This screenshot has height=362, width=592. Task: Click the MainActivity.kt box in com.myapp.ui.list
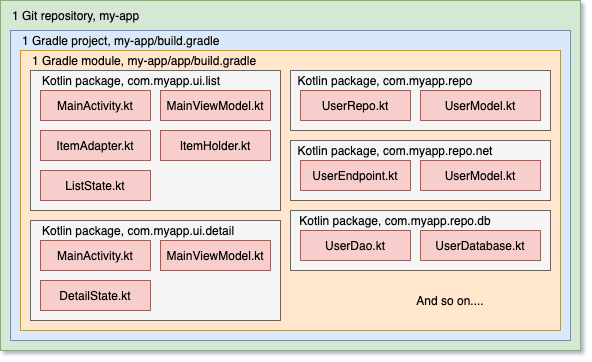click(95, 106)
